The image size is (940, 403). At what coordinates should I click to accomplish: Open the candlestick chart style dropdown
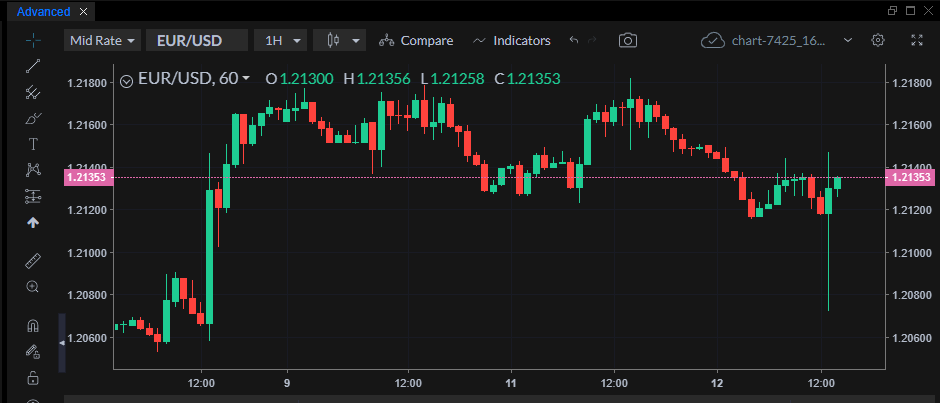pos(339,40)
